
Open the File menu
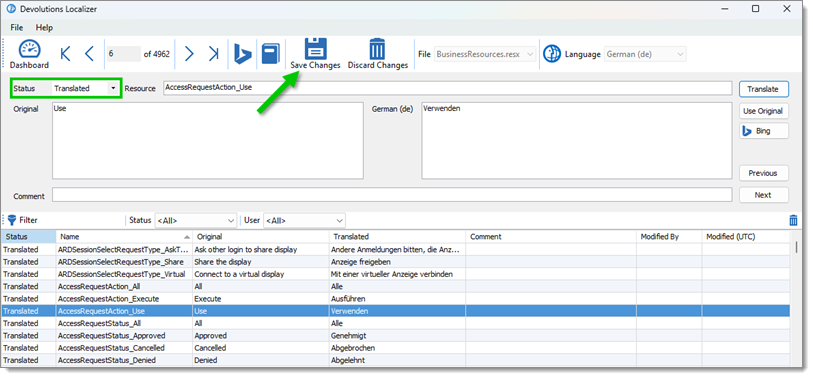(x=17, y=27)
